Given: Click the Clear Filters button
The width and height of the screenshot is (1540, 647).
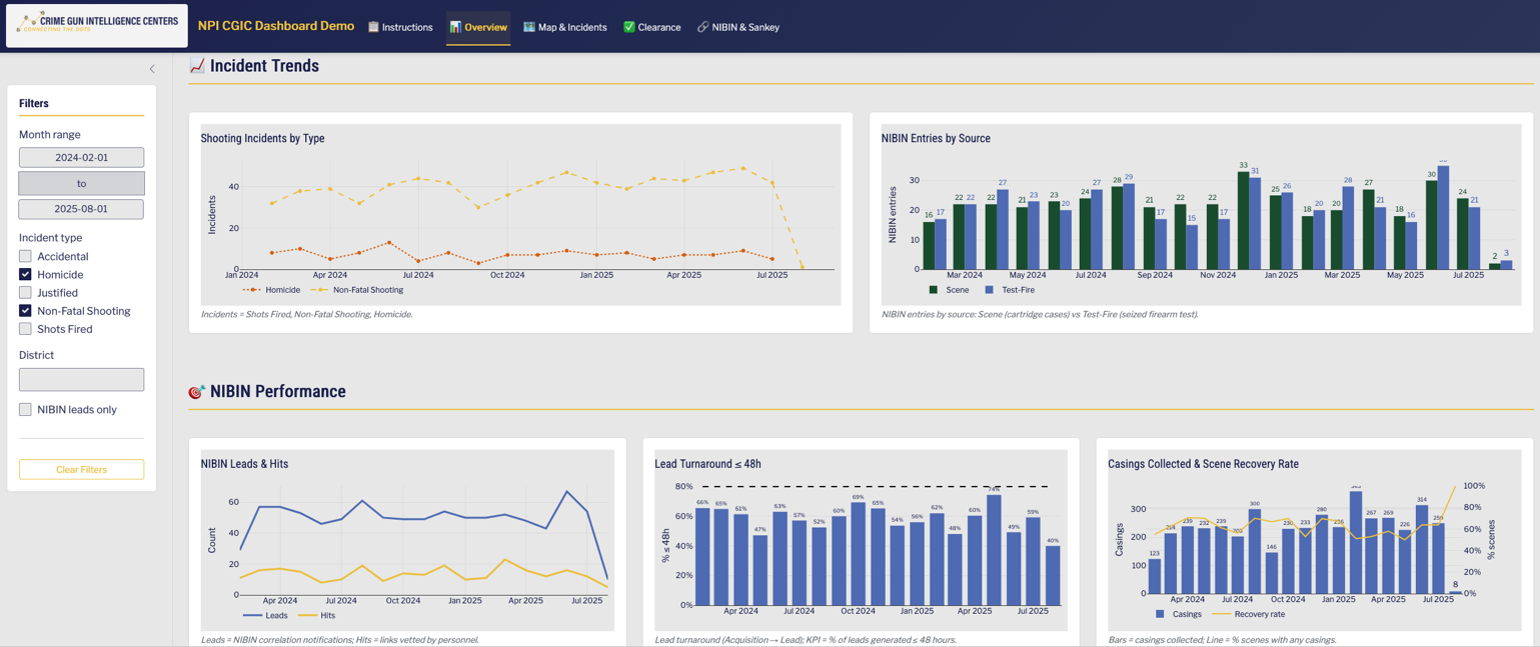Looking at the screenshot, I should [x=81, y=469].
